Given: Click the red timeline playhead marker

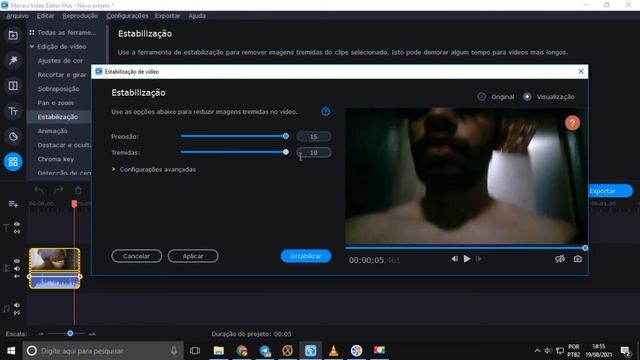Looking at the screenshot, I should point(74,203).
